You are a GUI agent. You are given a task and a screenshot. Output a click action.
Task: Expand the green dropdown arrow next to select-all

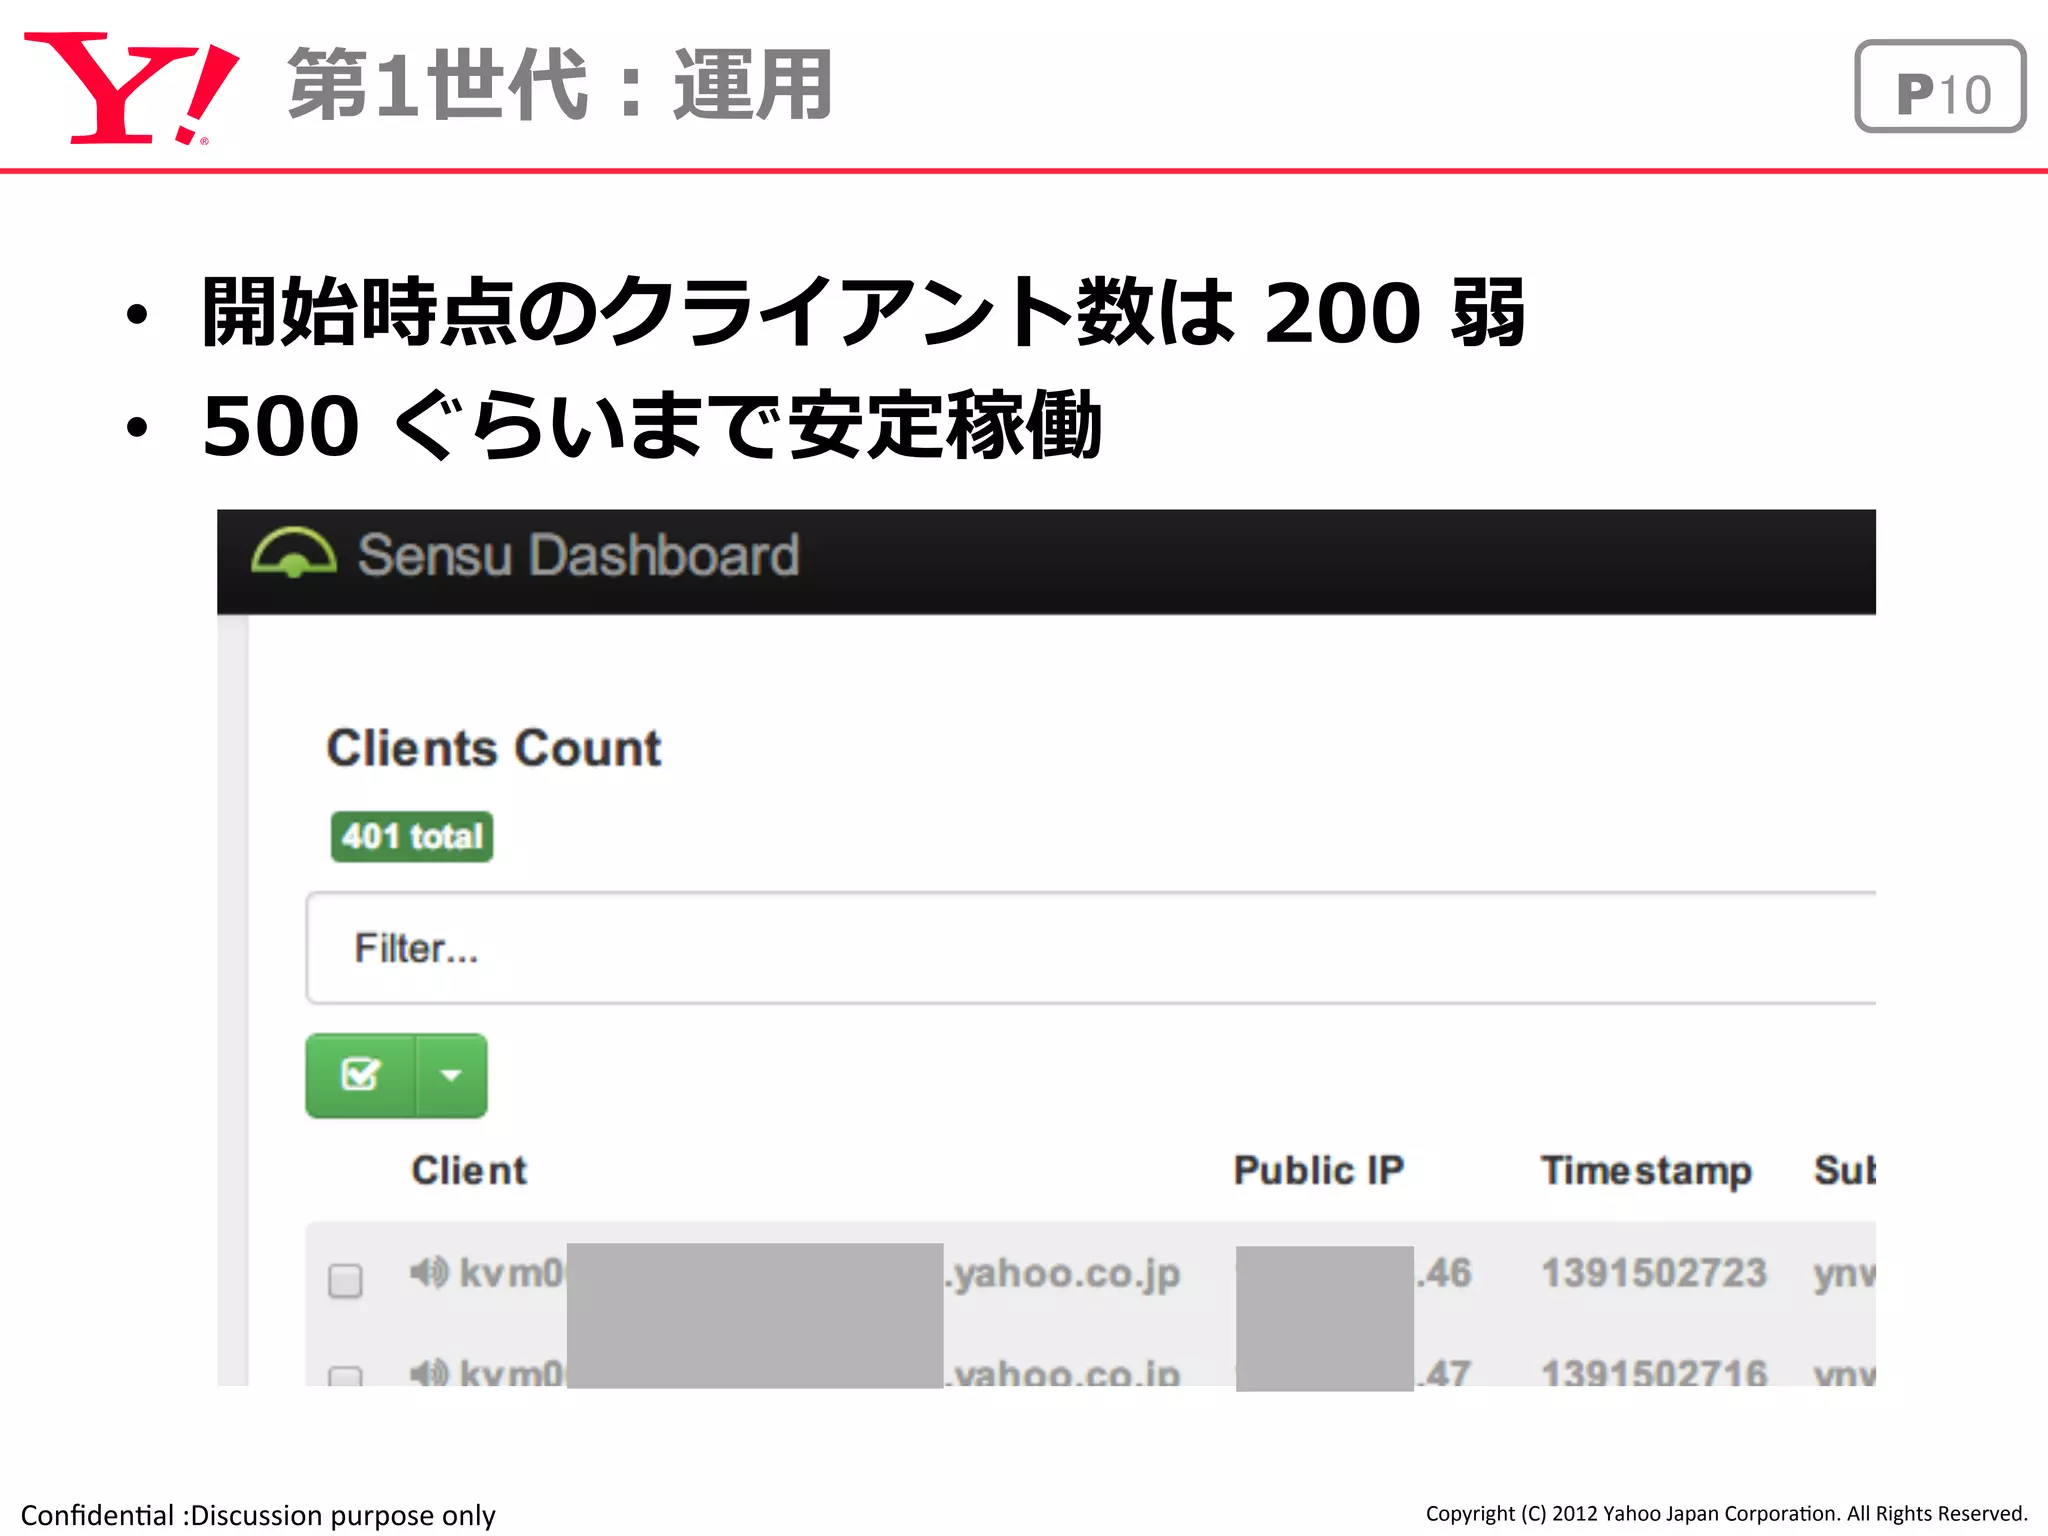[452, 1075]
